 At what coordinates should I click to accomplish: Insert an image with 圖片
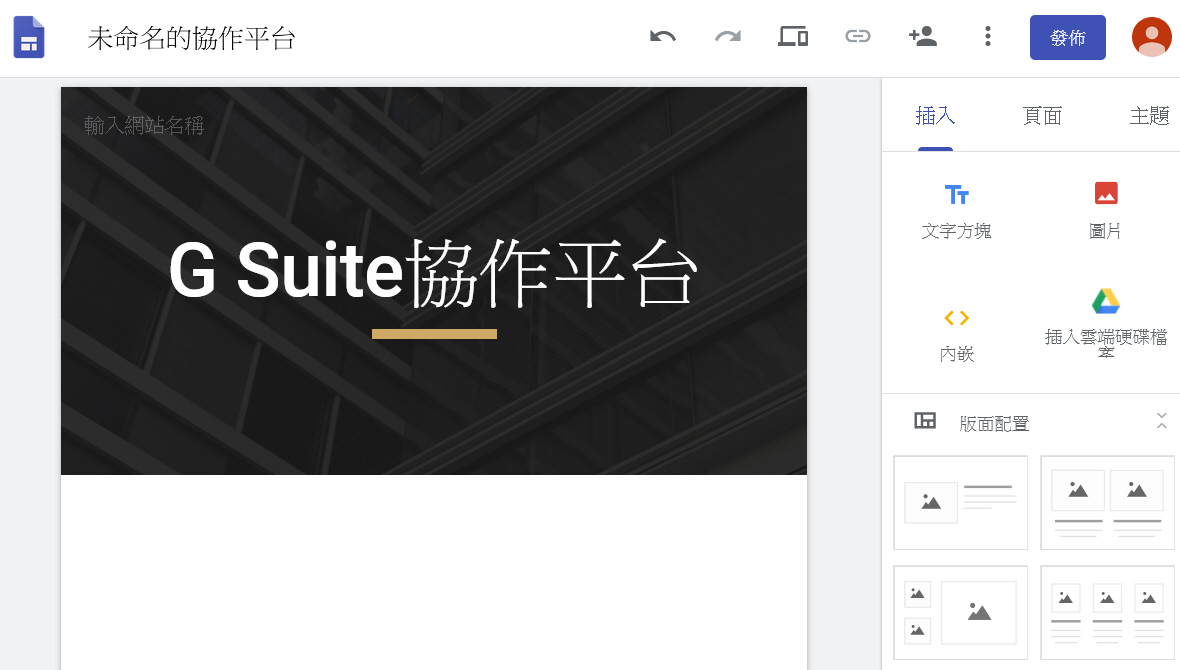(1105, 212)
